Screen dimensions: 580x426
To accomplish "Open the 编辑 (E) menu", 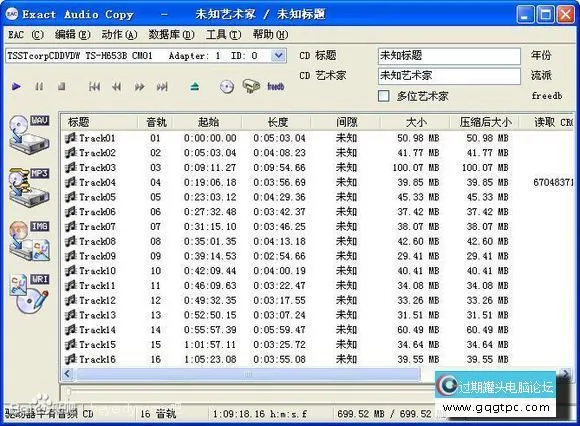I will pos(72,35).
